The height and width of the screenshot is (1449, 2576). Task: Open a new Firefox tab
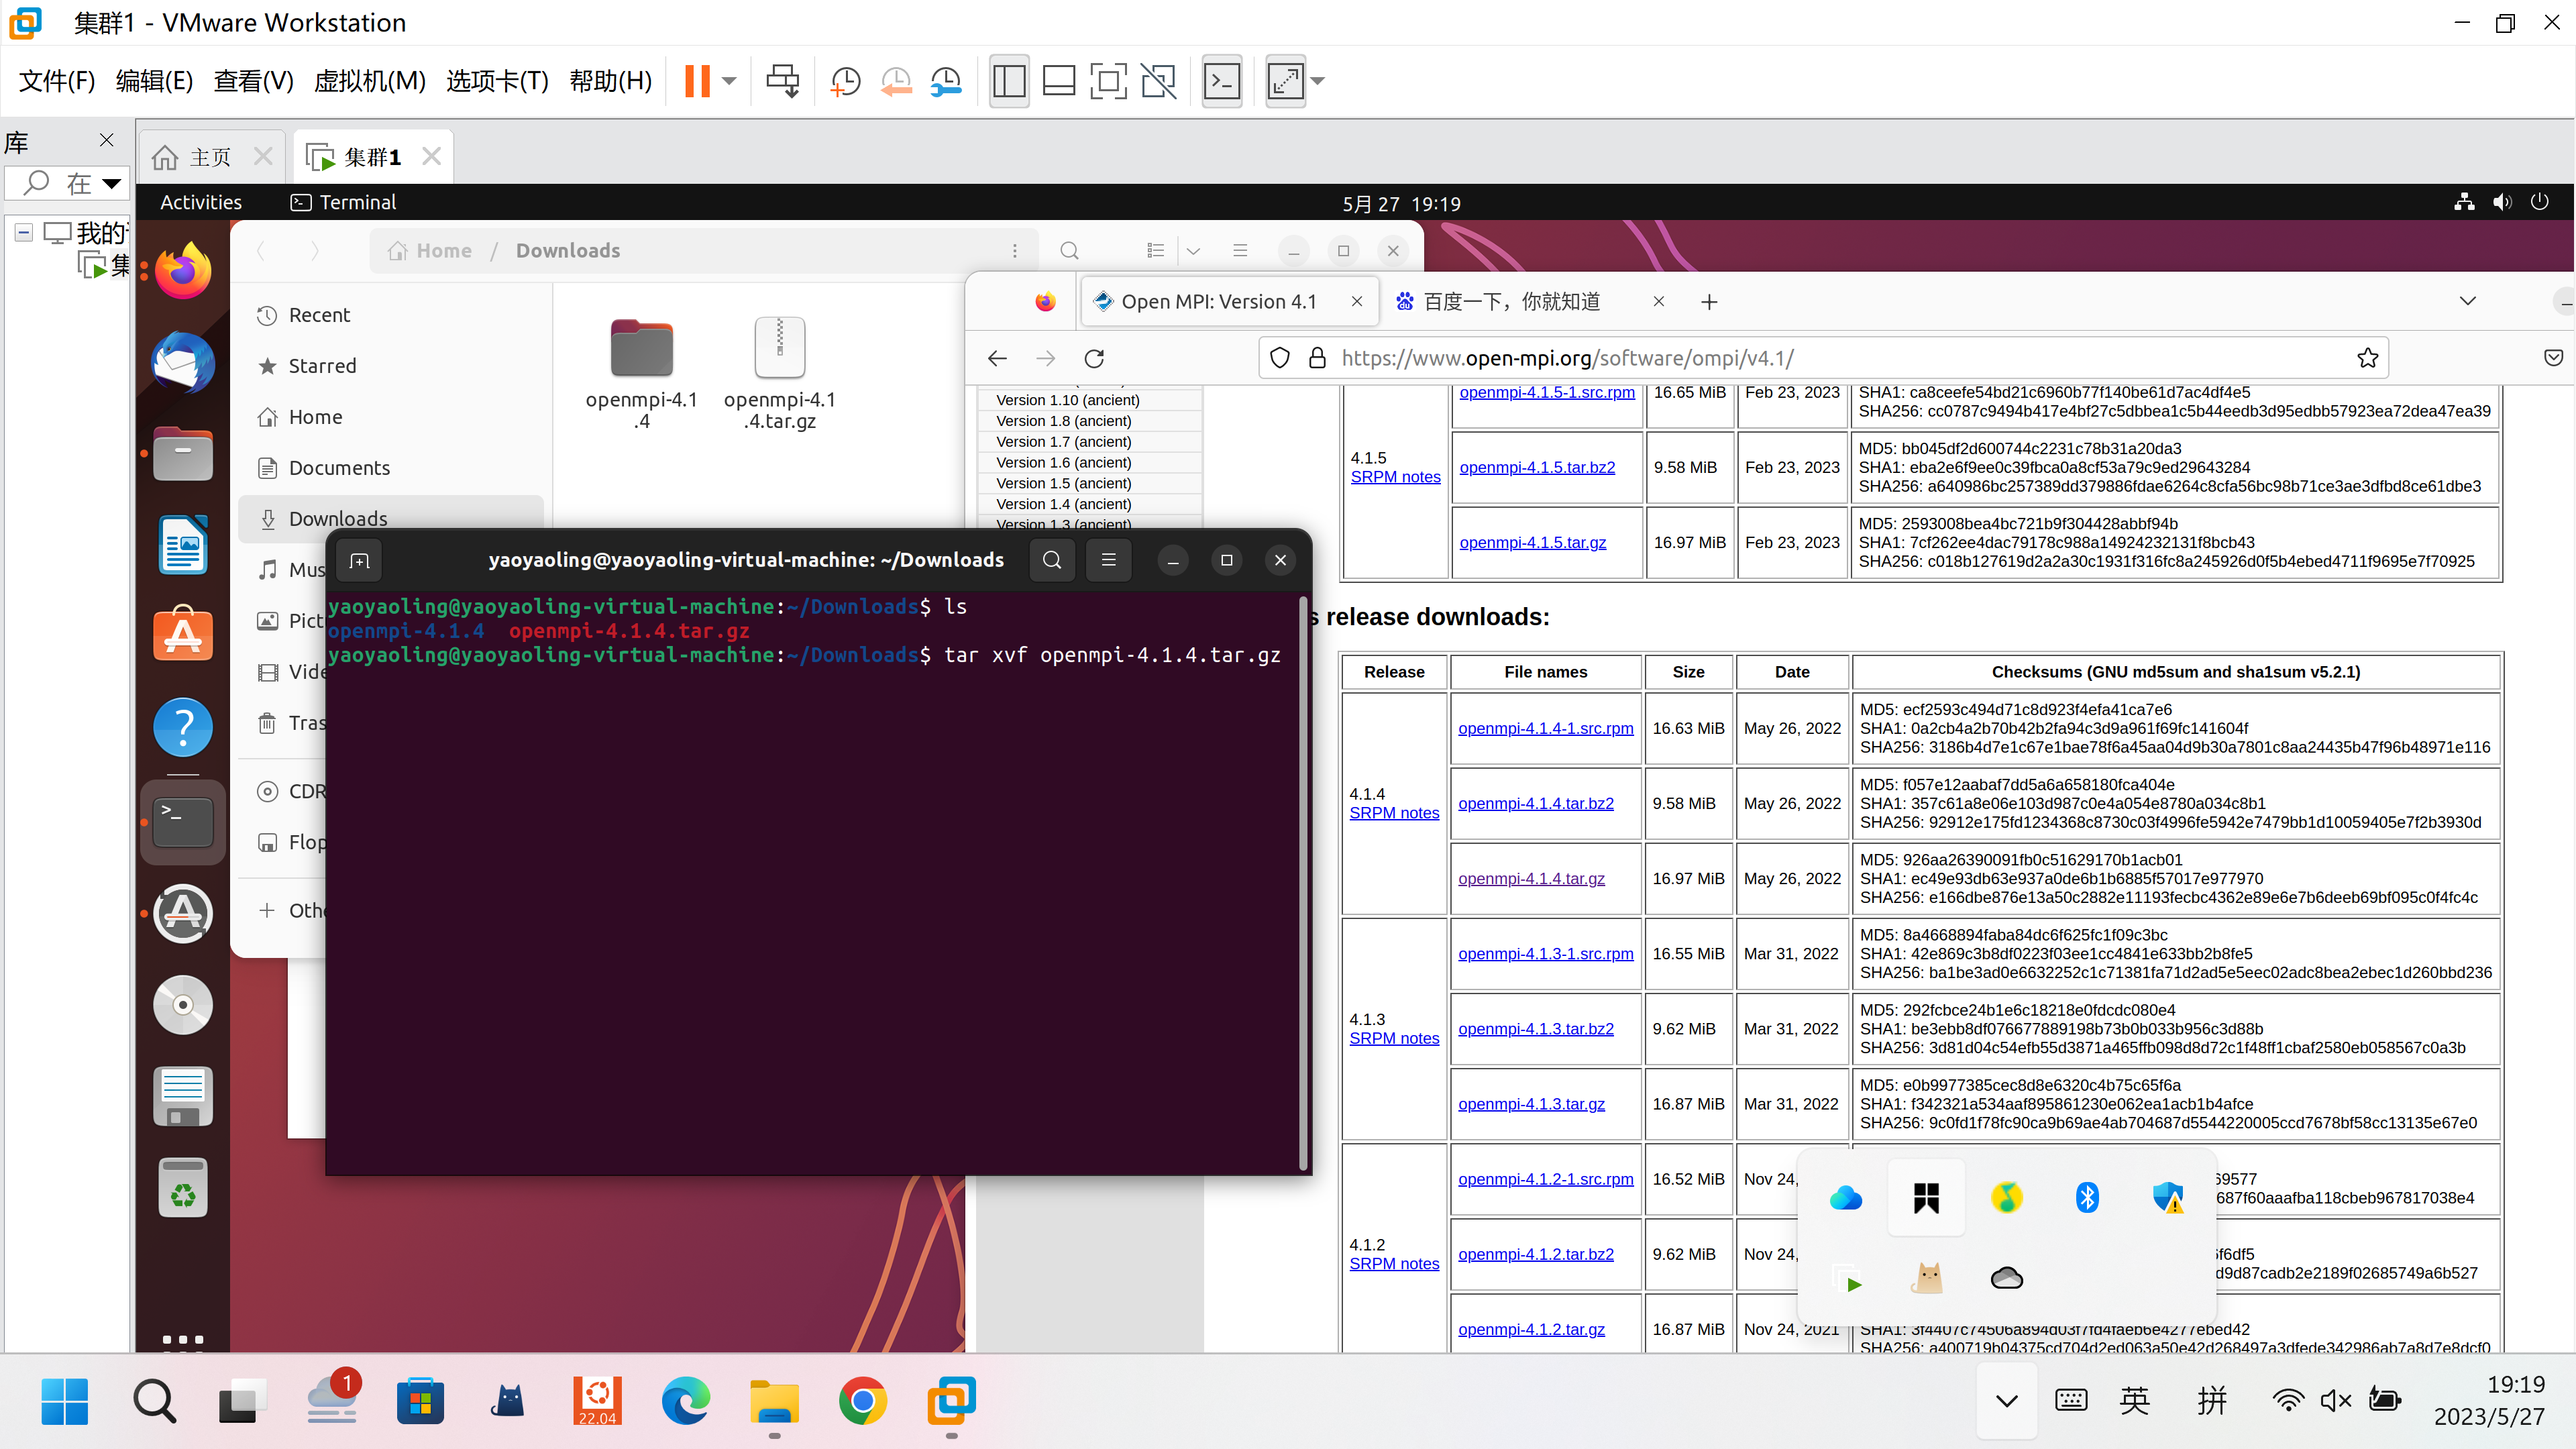pyautogui.click(x=1709, y=302)
